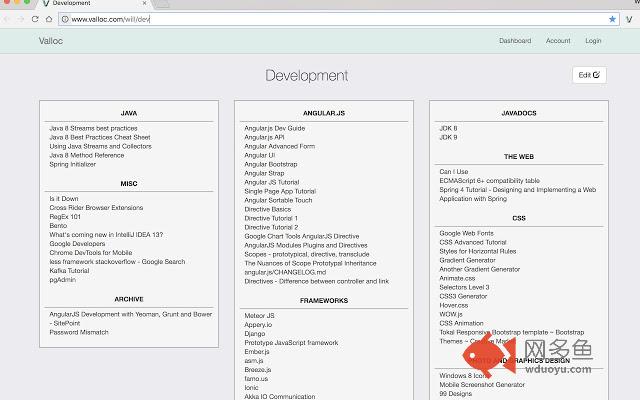
Task: Open the JDK 9 javadocs link
Action: click(x=448, y=137)
